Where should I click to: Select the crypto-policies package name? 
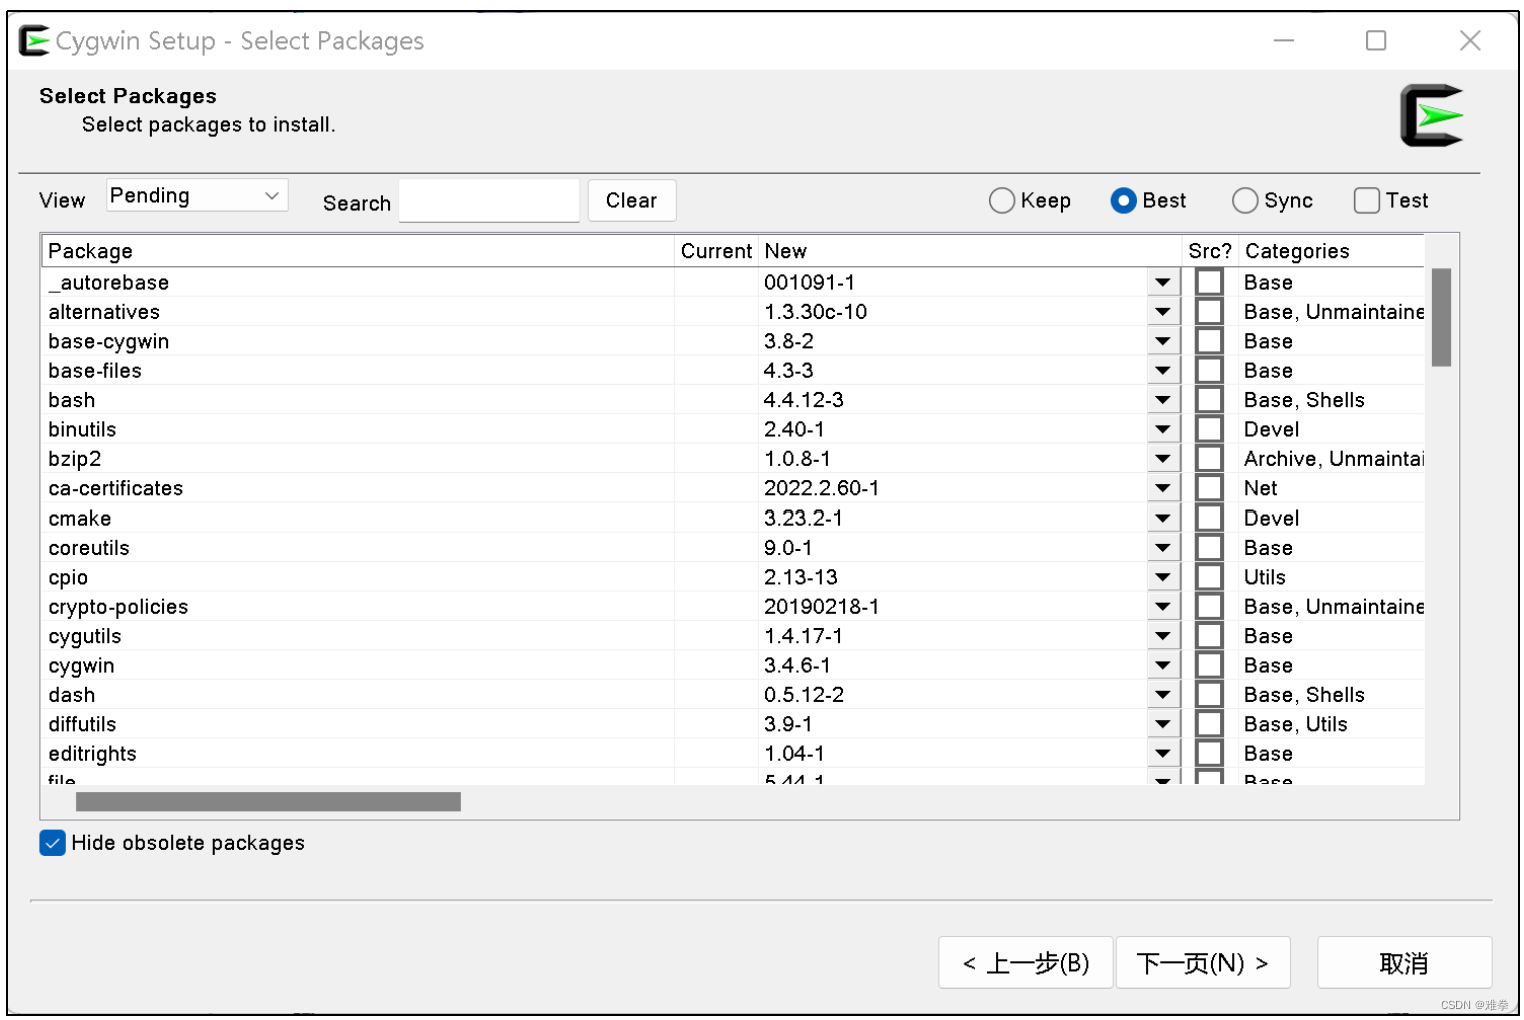[118, 607]
